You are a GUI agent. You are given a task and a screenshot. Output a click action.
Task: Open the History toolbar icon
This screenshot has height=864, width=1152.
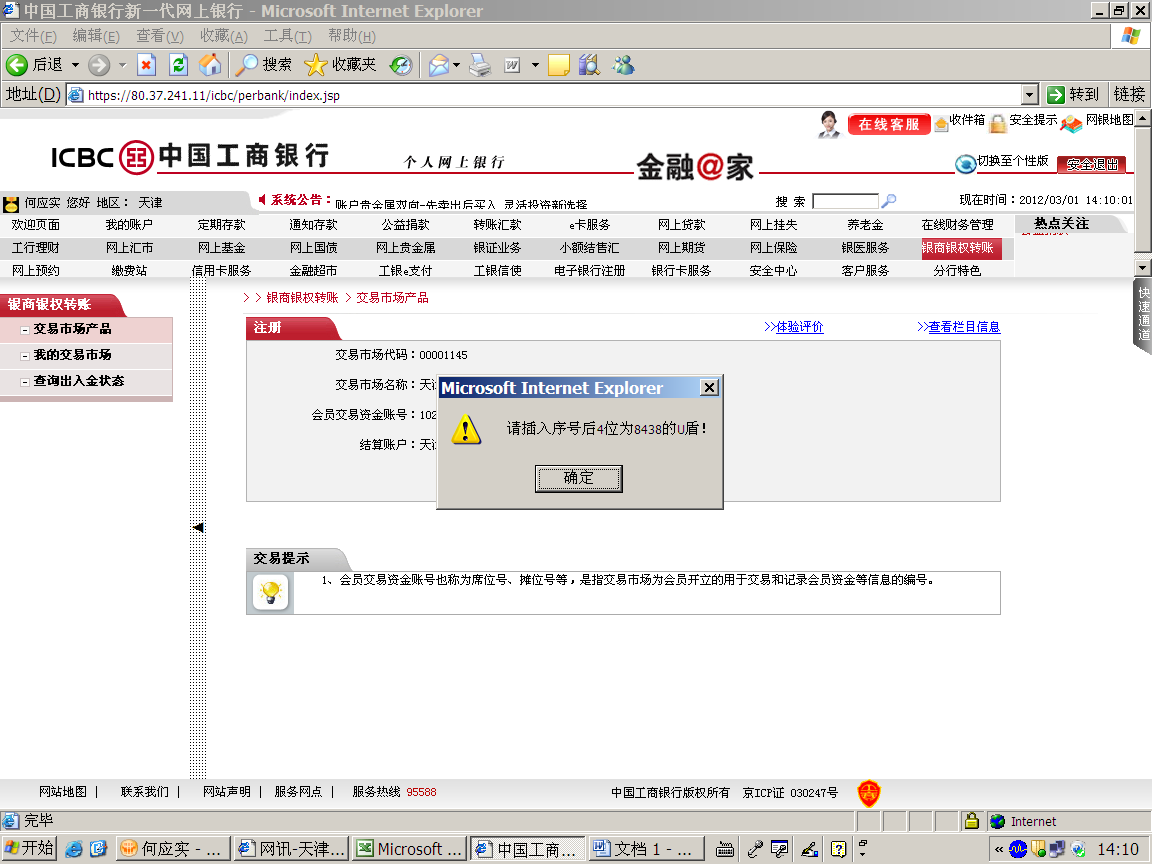click(x=400, y=65)
